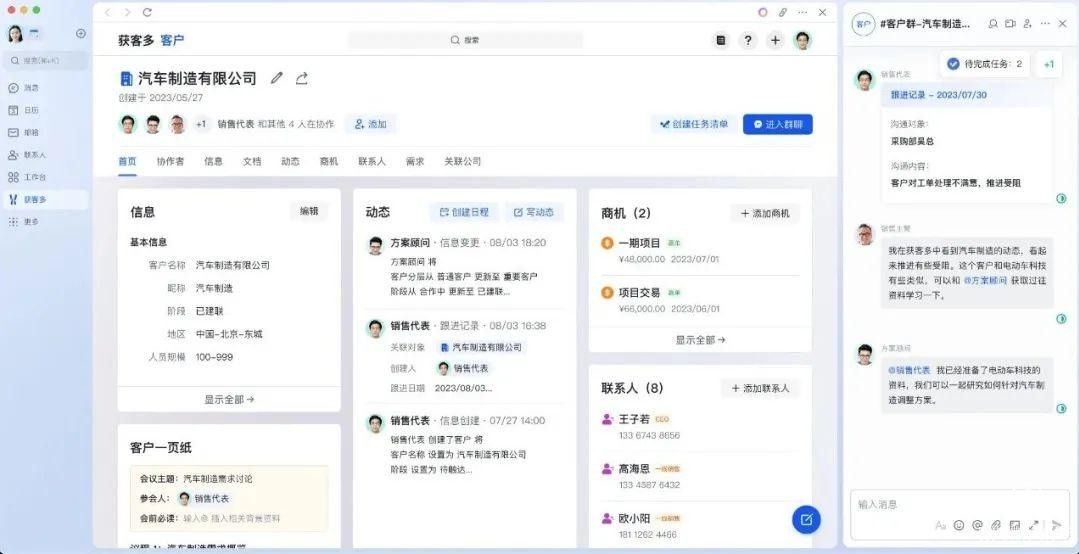Toggle the 待完成任务 checkmark chip
This screenshot has width=1079, height=554.
984,64
